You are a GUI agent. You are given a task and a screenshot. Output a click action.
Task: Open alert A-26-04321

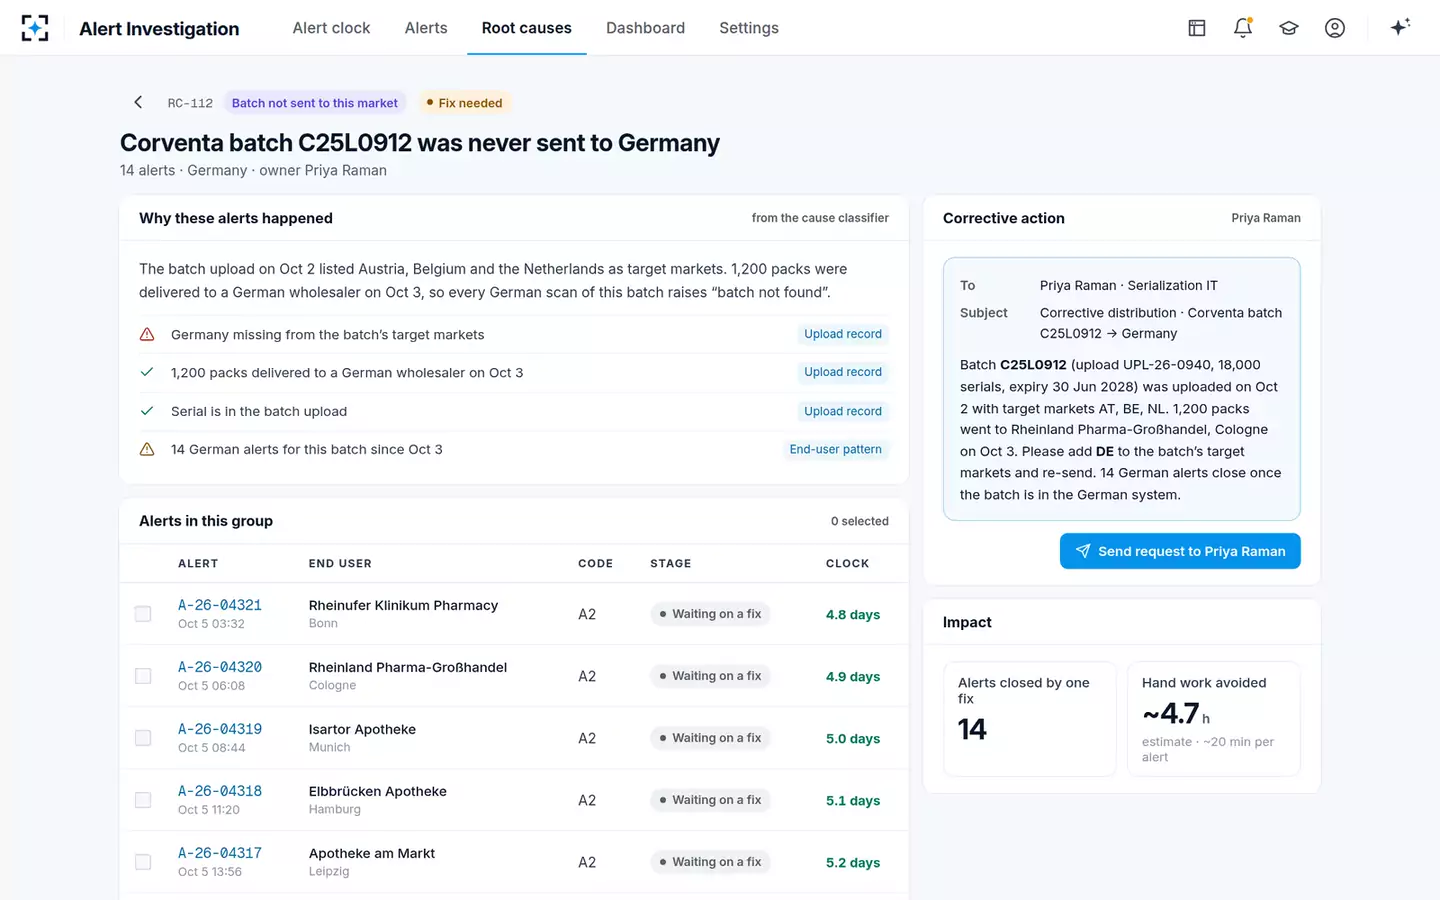[x=220, y=605]
